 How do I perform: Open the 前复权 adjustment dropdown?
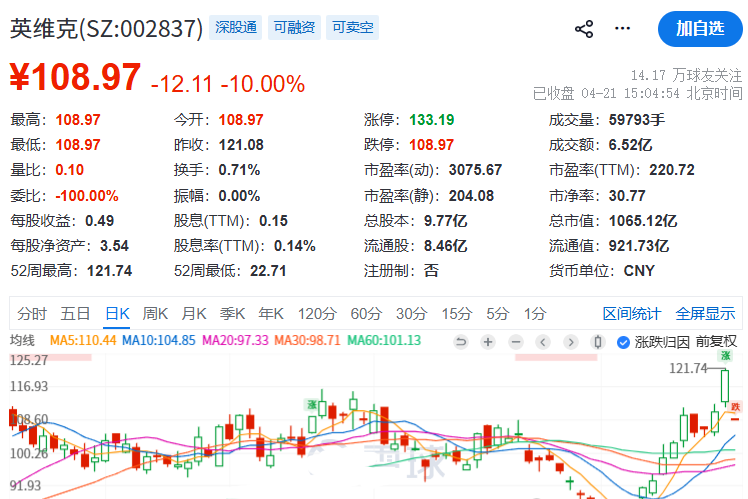click(x=716, y=342)
